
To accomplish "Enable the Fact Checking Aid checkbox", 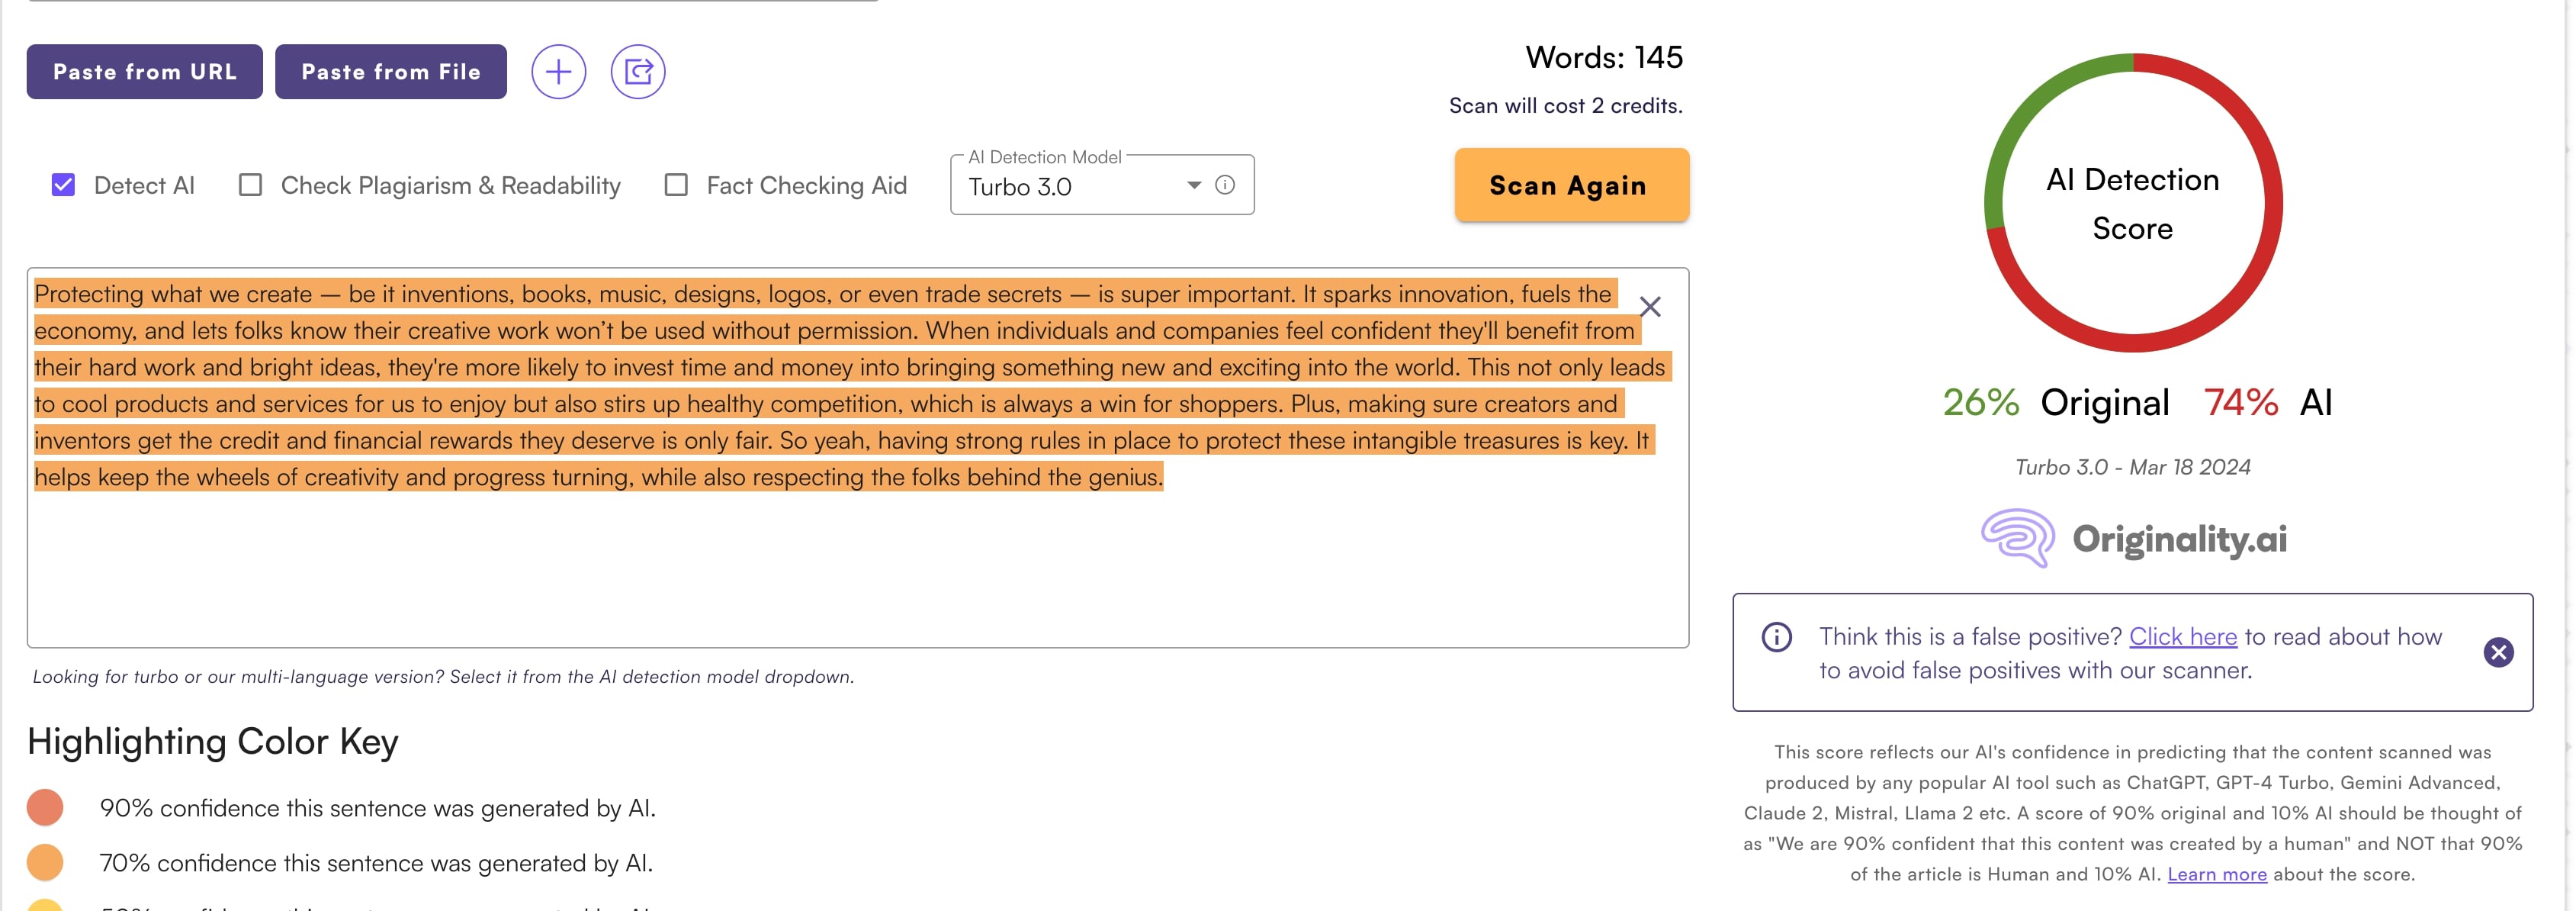I will (x=676, y=185).
